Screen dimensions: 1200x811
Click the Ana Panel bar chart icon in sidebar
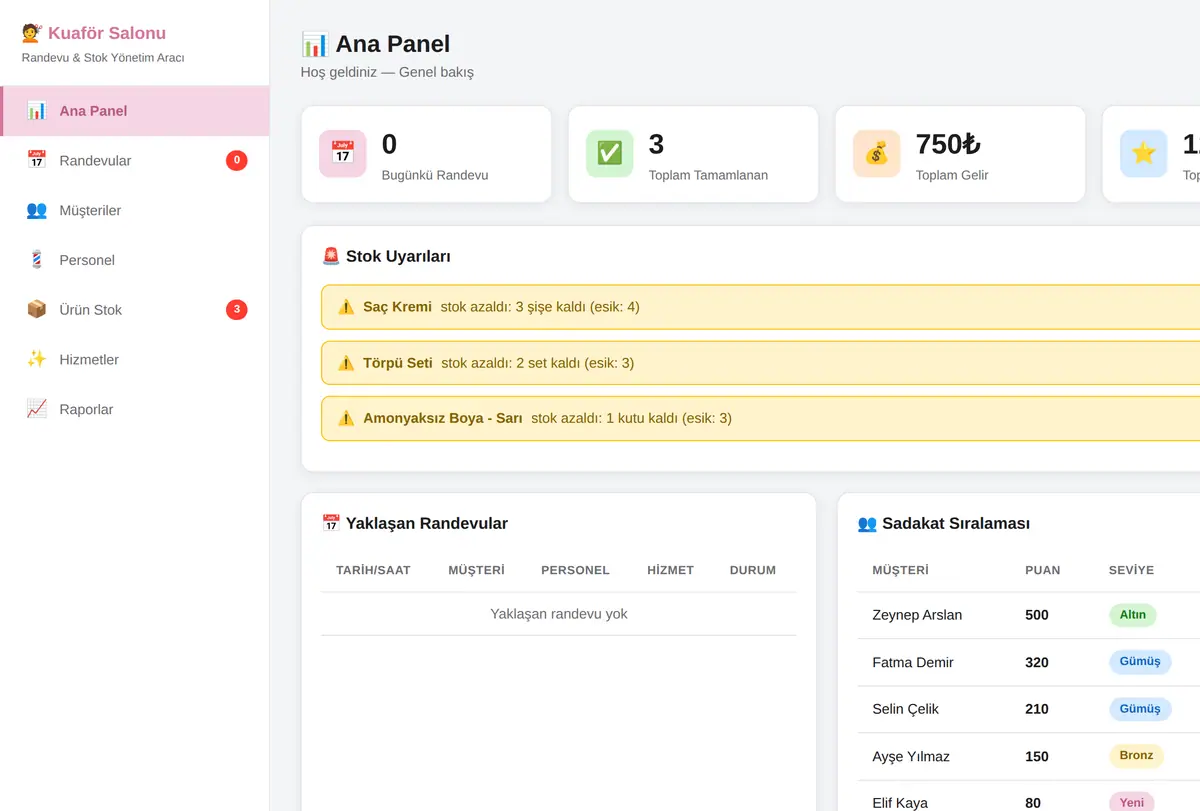37,111
